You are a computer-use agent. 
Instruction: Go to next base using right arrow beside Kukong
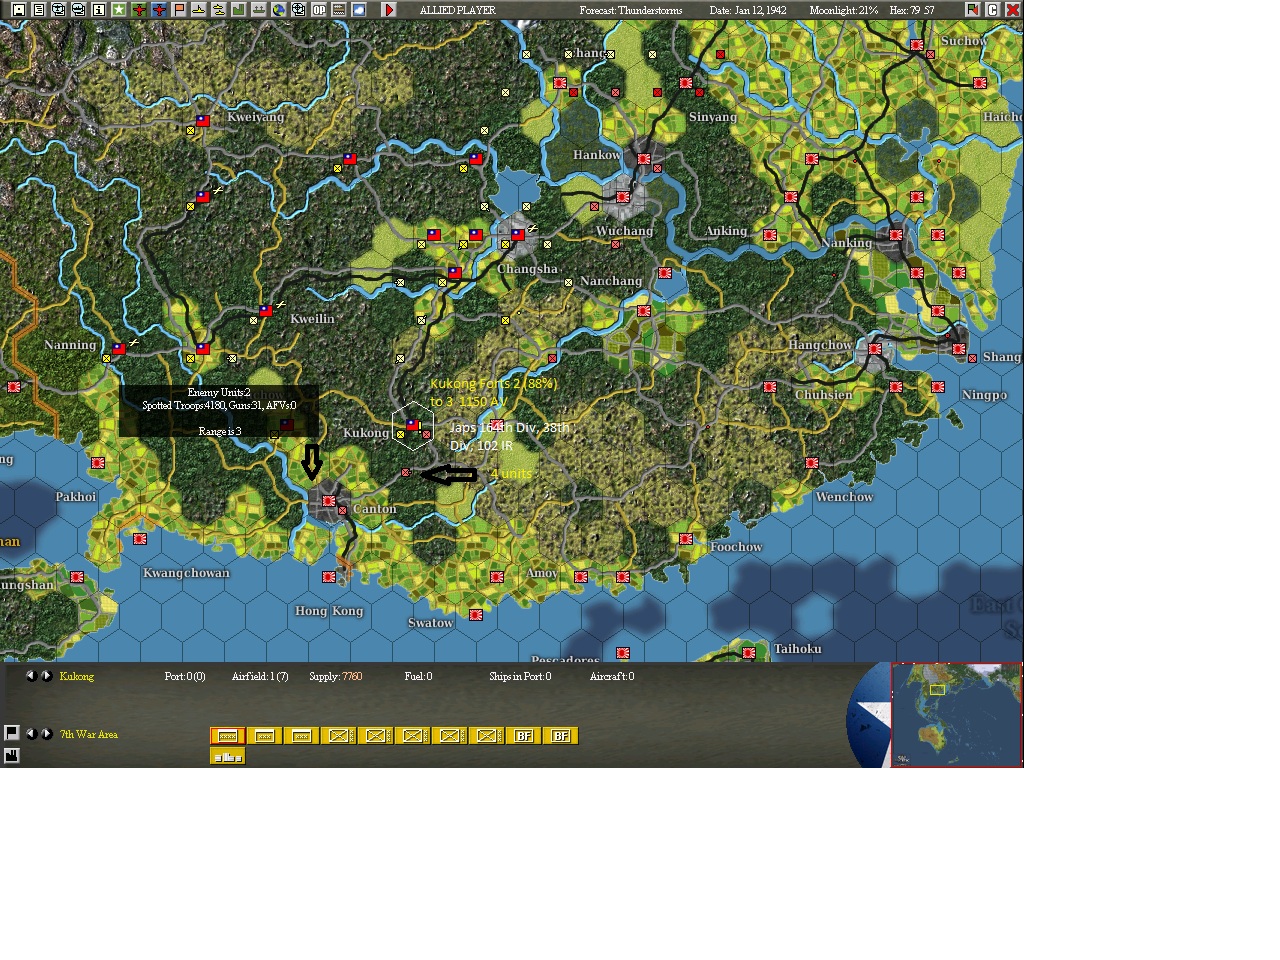(x=46, y=676)
